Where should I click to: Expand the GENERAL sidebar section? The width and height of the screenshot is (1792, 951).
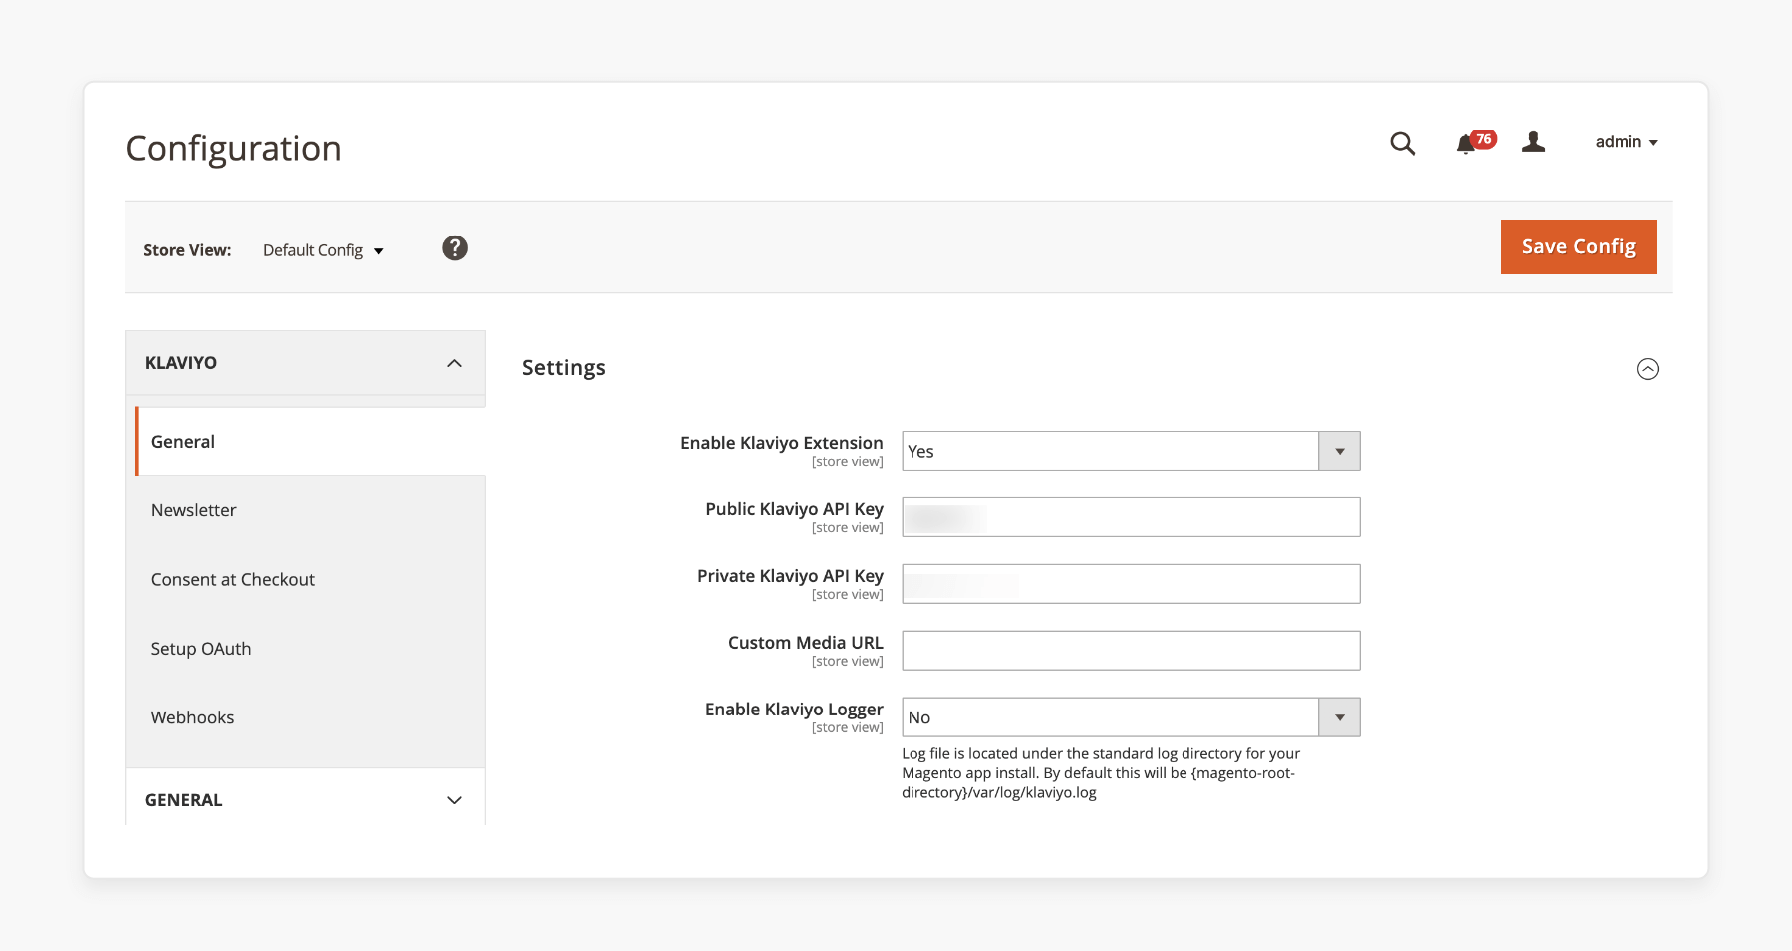(305, 800)
